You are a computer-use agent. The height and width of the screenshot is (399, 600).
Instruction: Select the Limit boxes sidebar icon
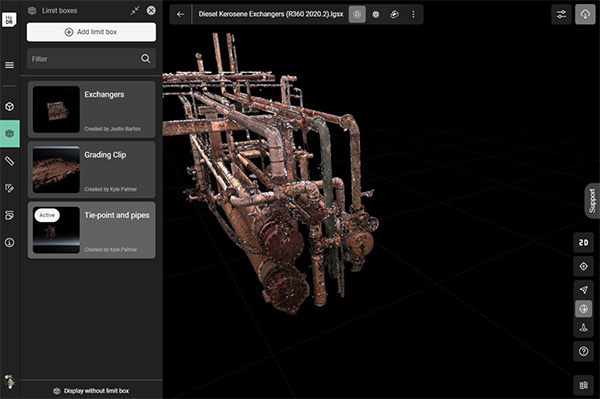pyautogui.click(x=10, y=134)
